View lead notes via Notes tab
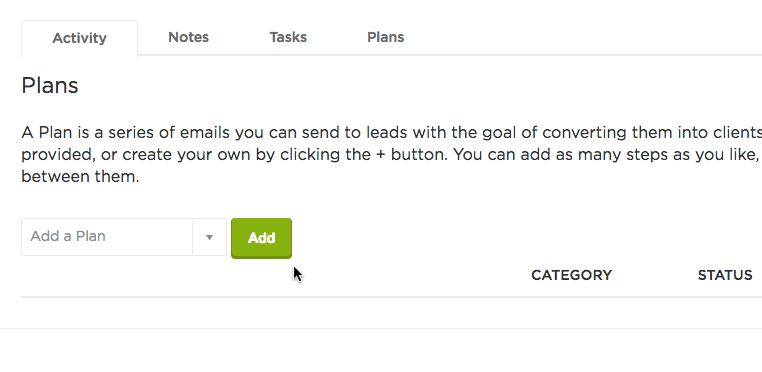 (189, 37)
